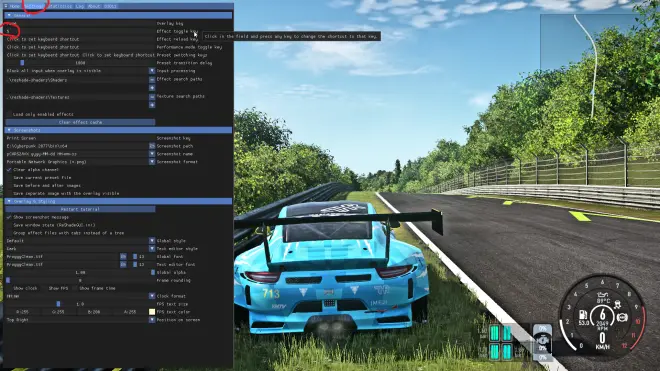Browse for the screenshot path folder
This screenshot has height=371, width=660.
pos(152,146)
